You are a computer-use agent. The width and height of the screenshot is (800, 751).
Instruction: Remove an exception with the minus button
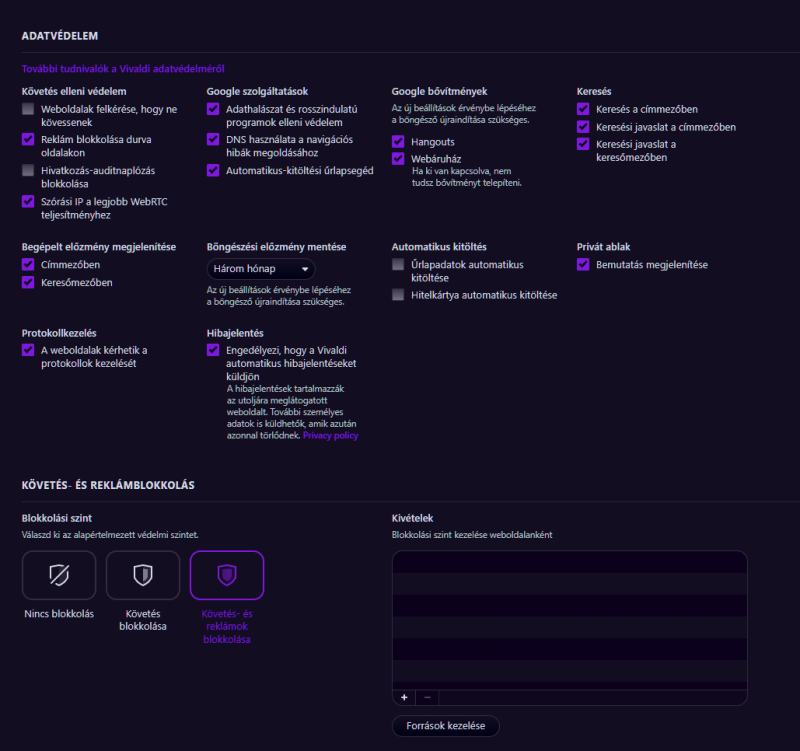(428, 697)
